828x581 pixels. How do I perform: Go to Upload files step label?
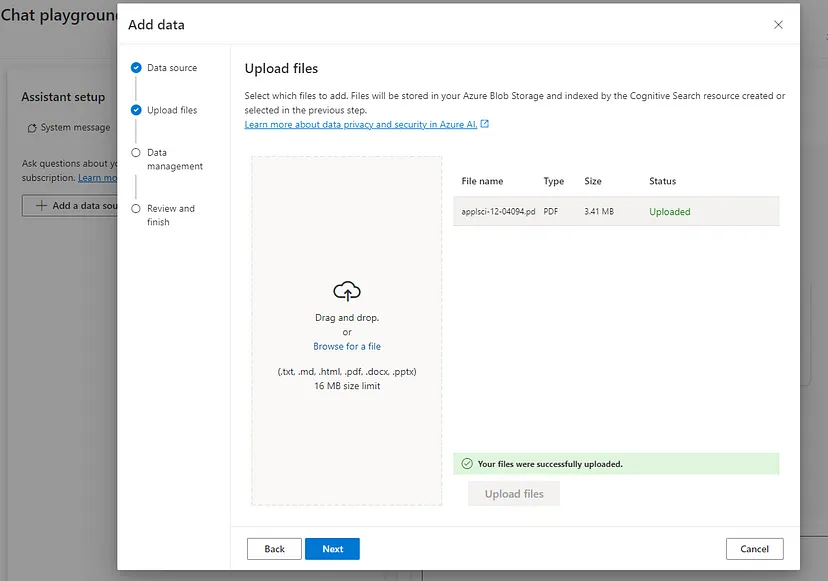tap(172, 110)
